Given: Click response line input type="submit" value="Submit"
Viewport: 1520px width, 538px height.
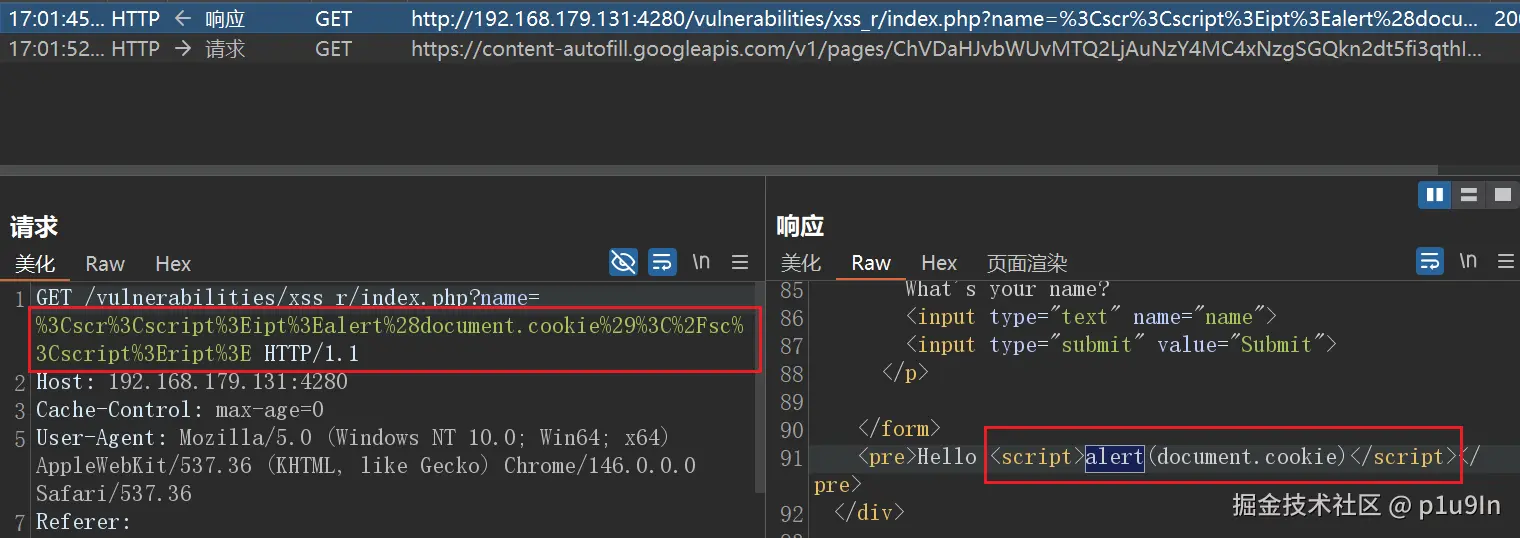Looking at the screenshot, I should 1121,345.
